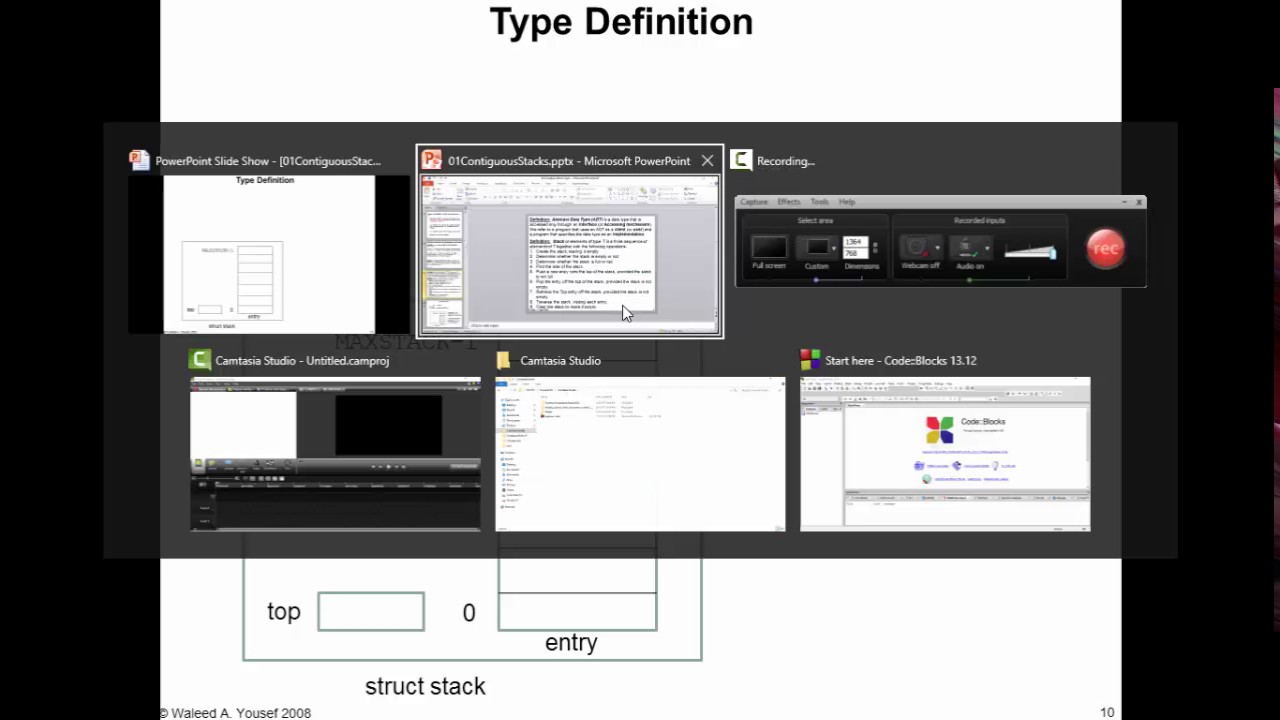Select the Custom recording area button
The height and width of the screenshot is (720, 1280).
[x=817, y=247]
